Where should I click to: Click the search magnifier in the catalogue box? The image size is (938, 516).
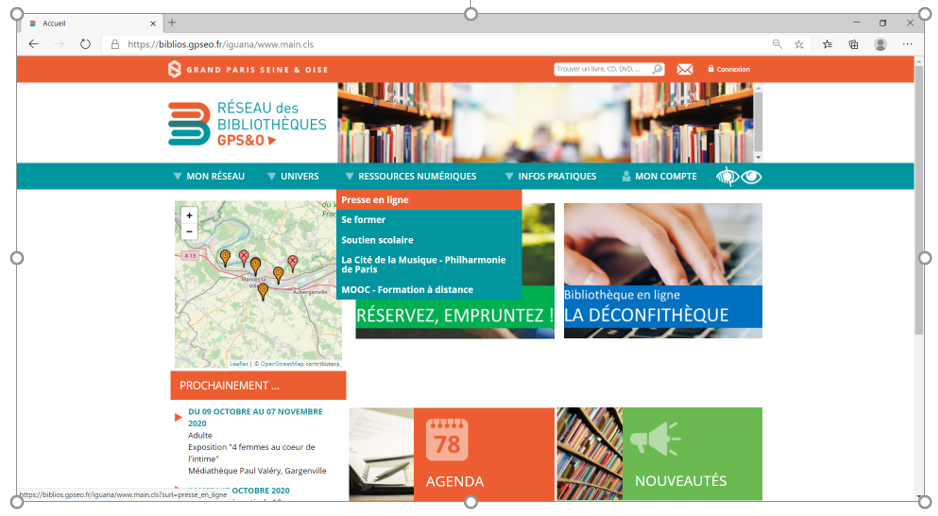coord(657,69)
